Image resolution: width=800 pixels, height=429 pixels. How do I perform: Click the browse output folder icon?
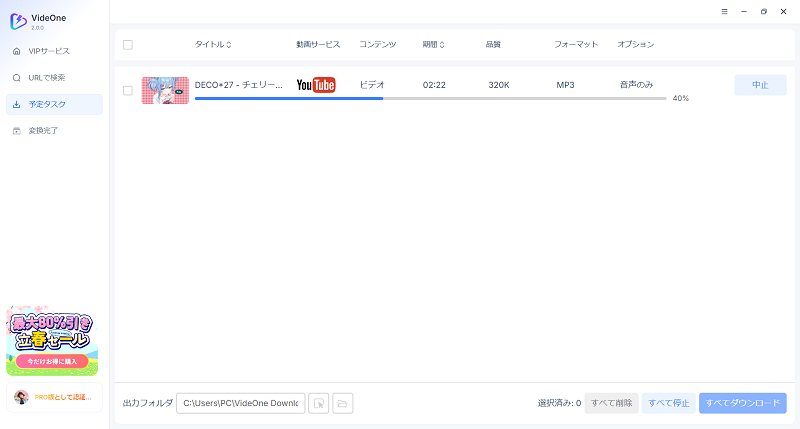[318, 403]
